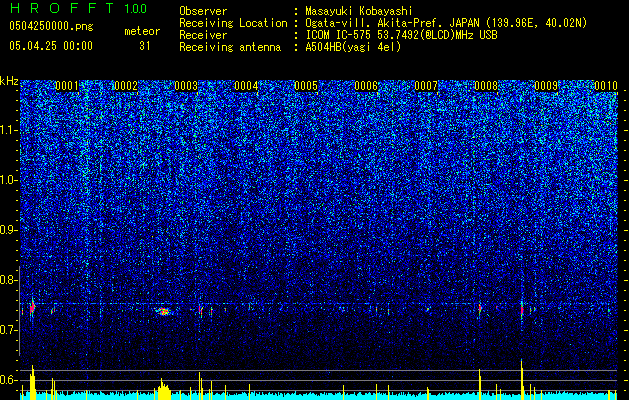Click the "meteor" count label
The image size is (629, 400).
[142, 31]
